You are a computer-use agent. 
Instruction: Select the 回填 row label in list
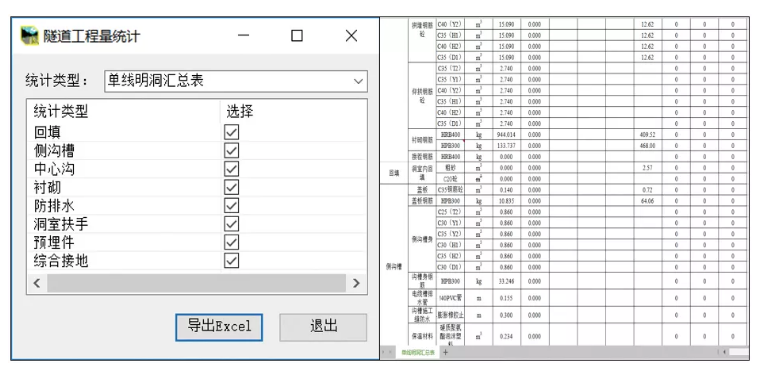(x=48, y=133)
